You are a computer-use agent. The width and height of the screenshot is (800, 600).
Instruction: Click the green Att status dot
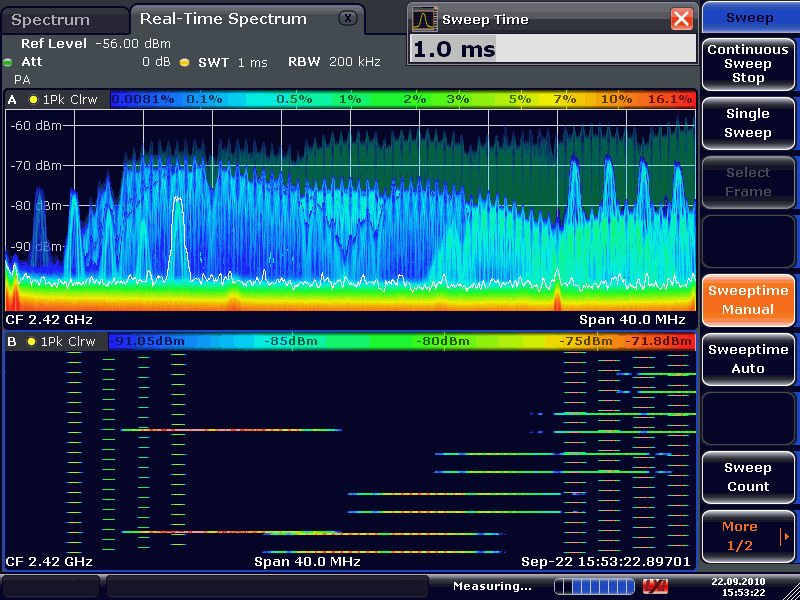tap(7, 63)
